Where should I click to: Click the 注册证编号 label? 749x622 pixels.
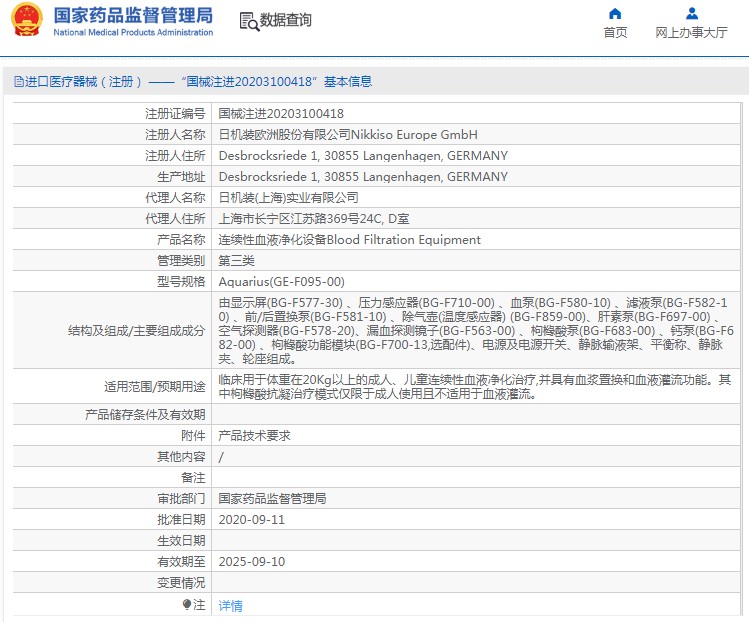175,114
